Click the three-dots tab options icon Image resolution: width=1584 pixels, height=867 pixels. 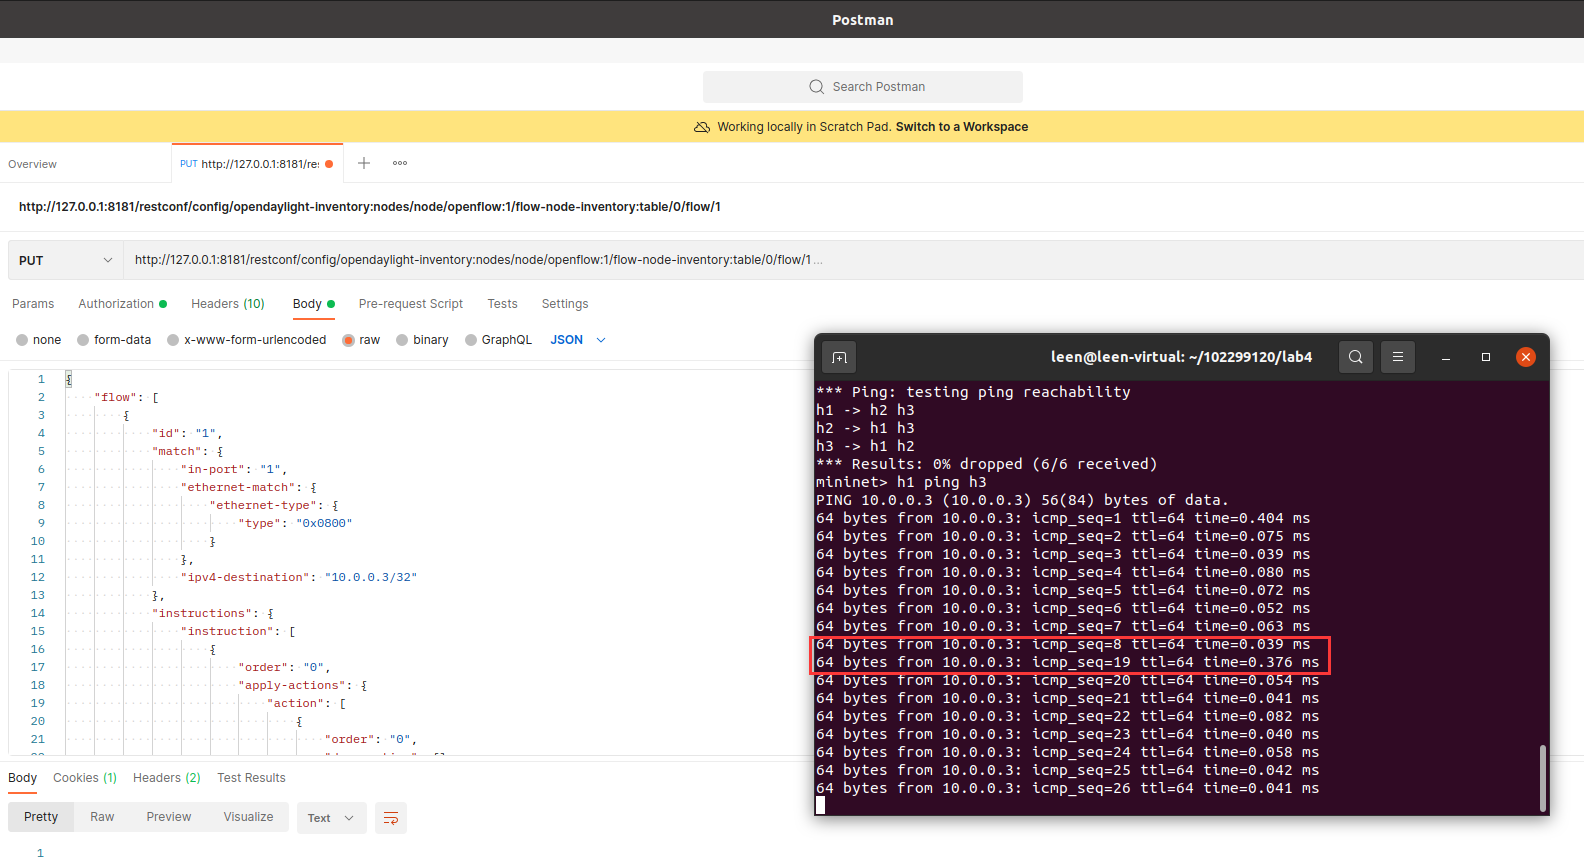coord(400,163)
